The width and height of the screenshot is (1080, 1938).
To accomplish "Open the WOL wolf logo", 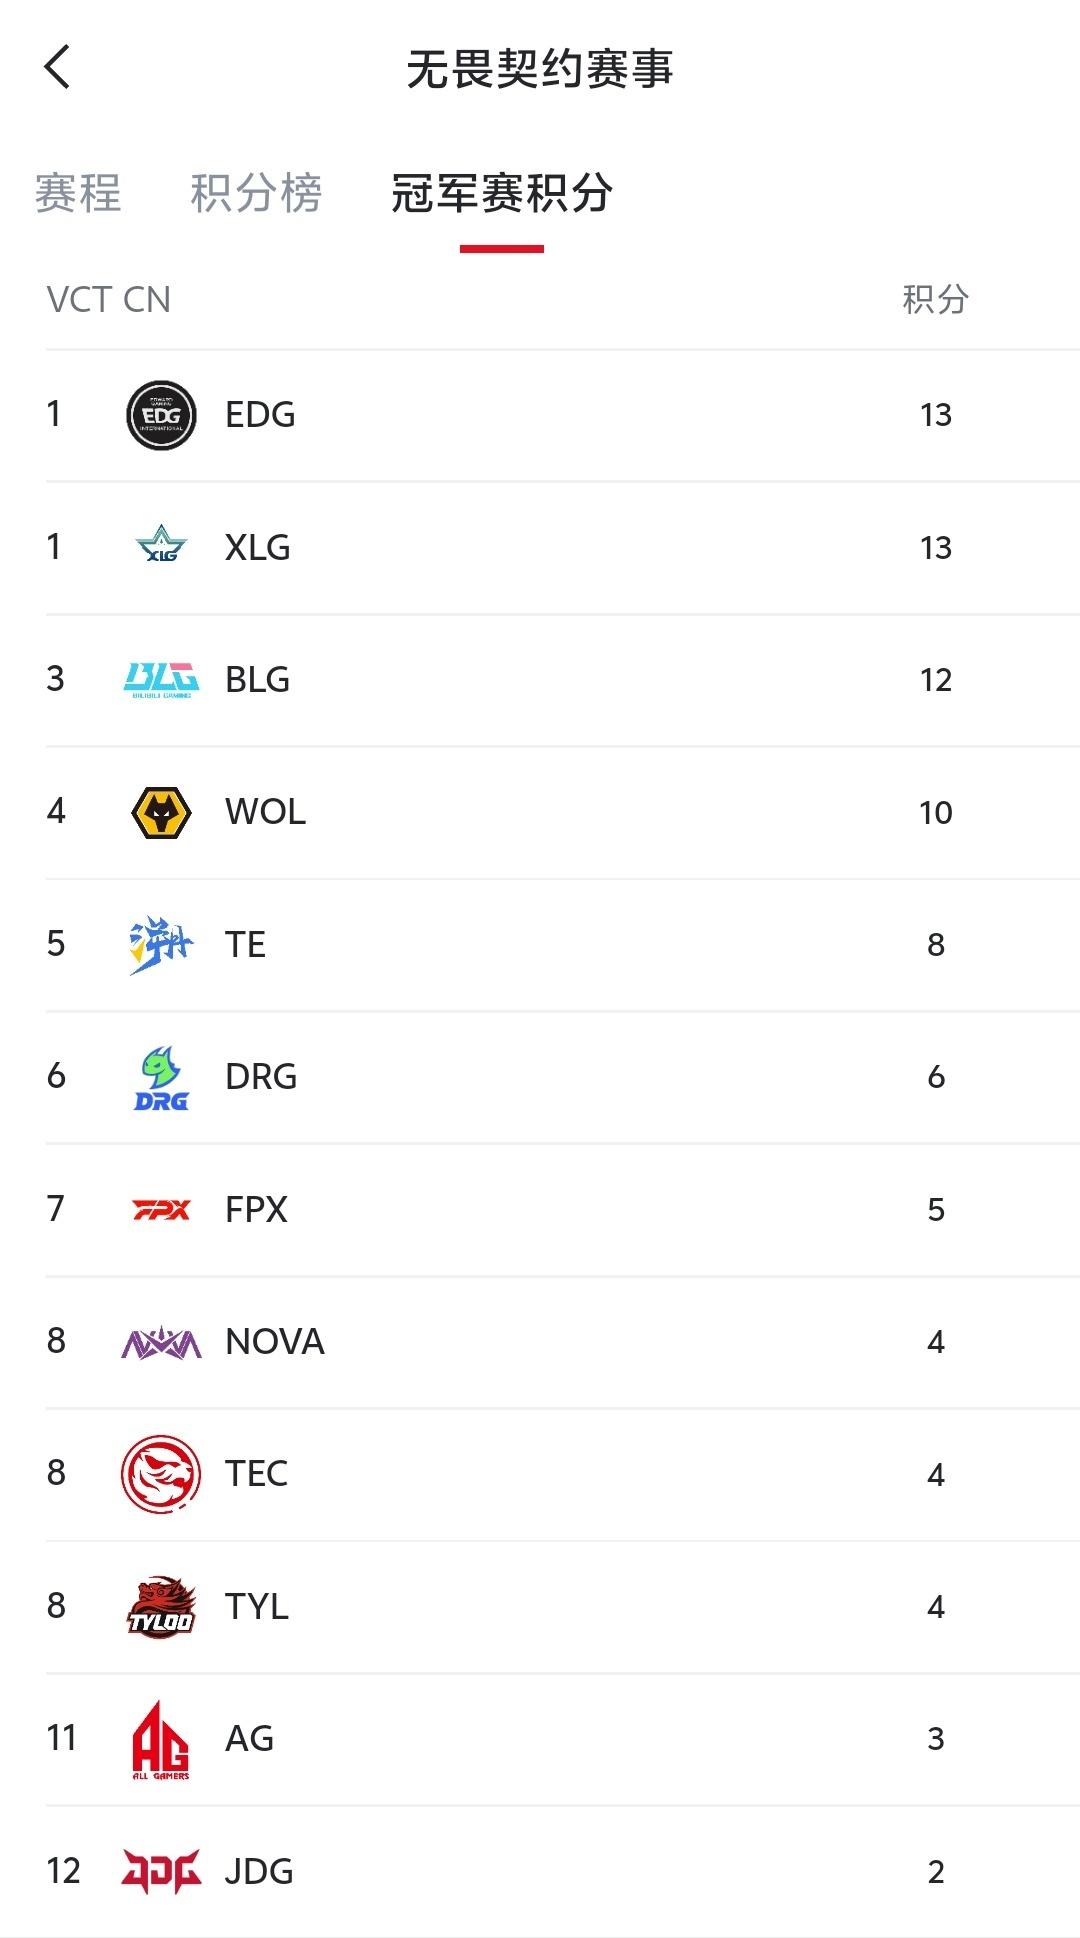I will click(161, 812).
